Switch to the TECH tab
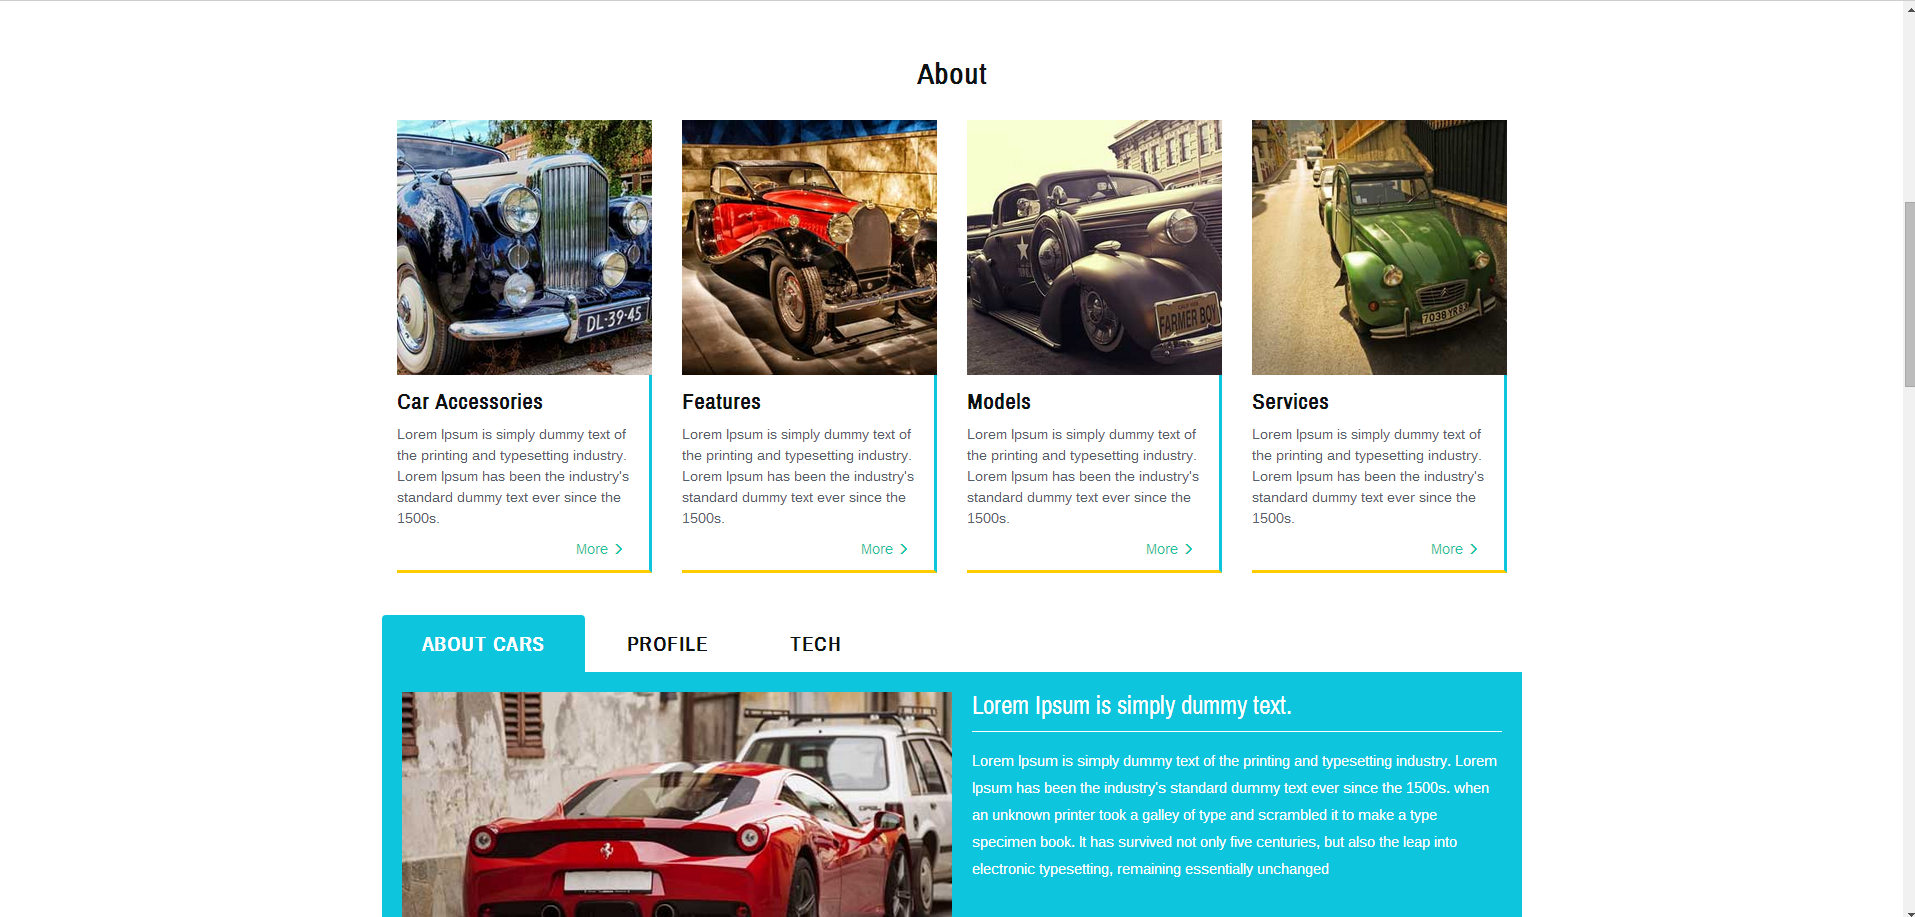The width and height of the screenshot is (1915, 917). tap(815, 644)
